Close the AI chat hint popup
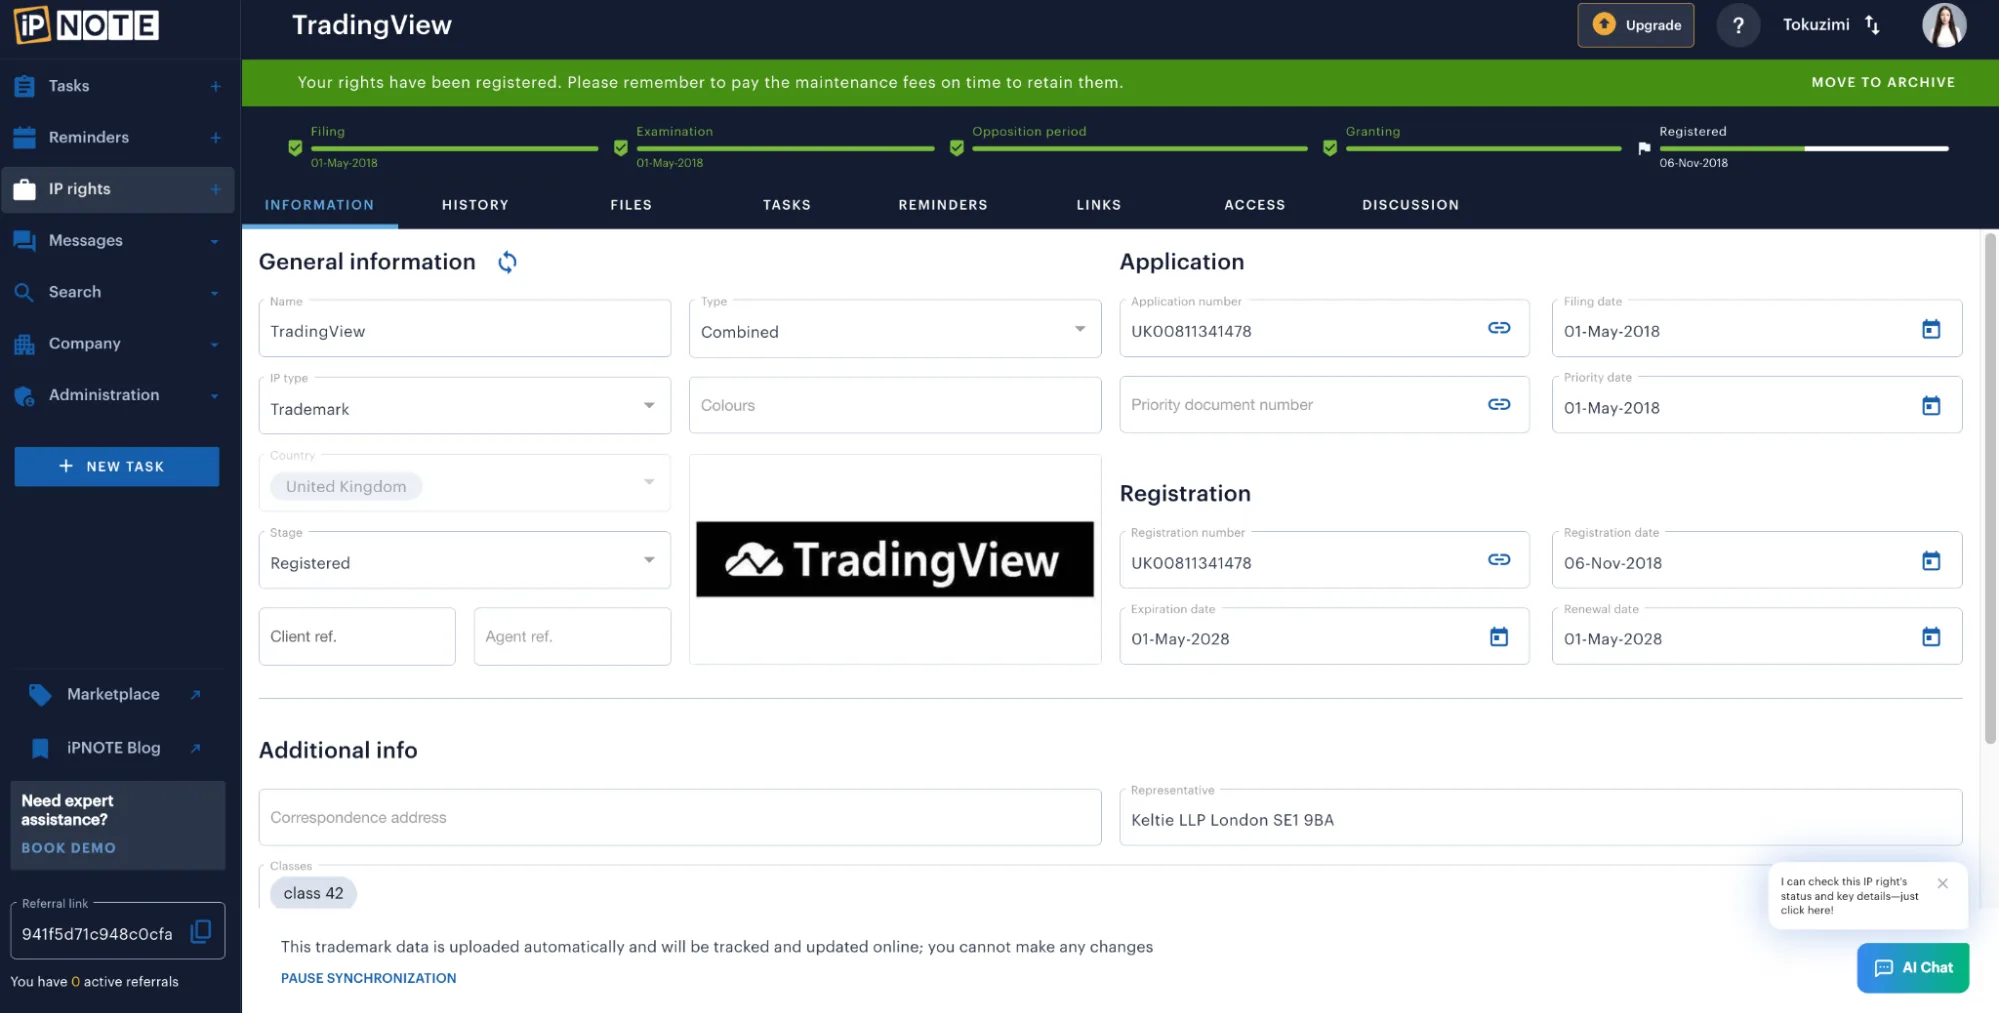Screen dimensions: 1999x1014 point(1942,883)
